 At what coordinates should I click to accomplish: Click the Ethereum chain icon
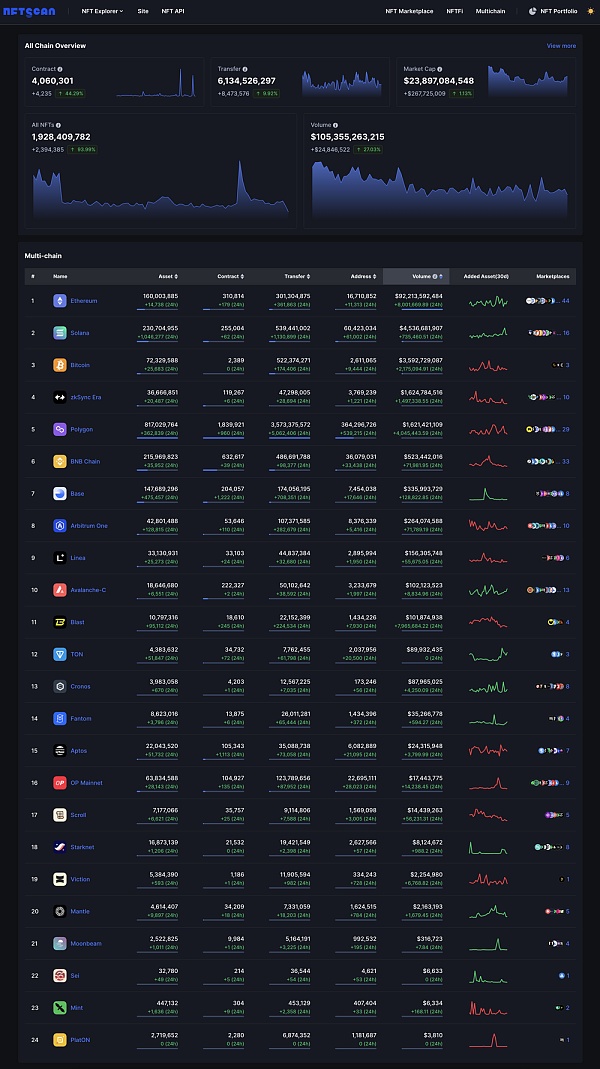60,301
